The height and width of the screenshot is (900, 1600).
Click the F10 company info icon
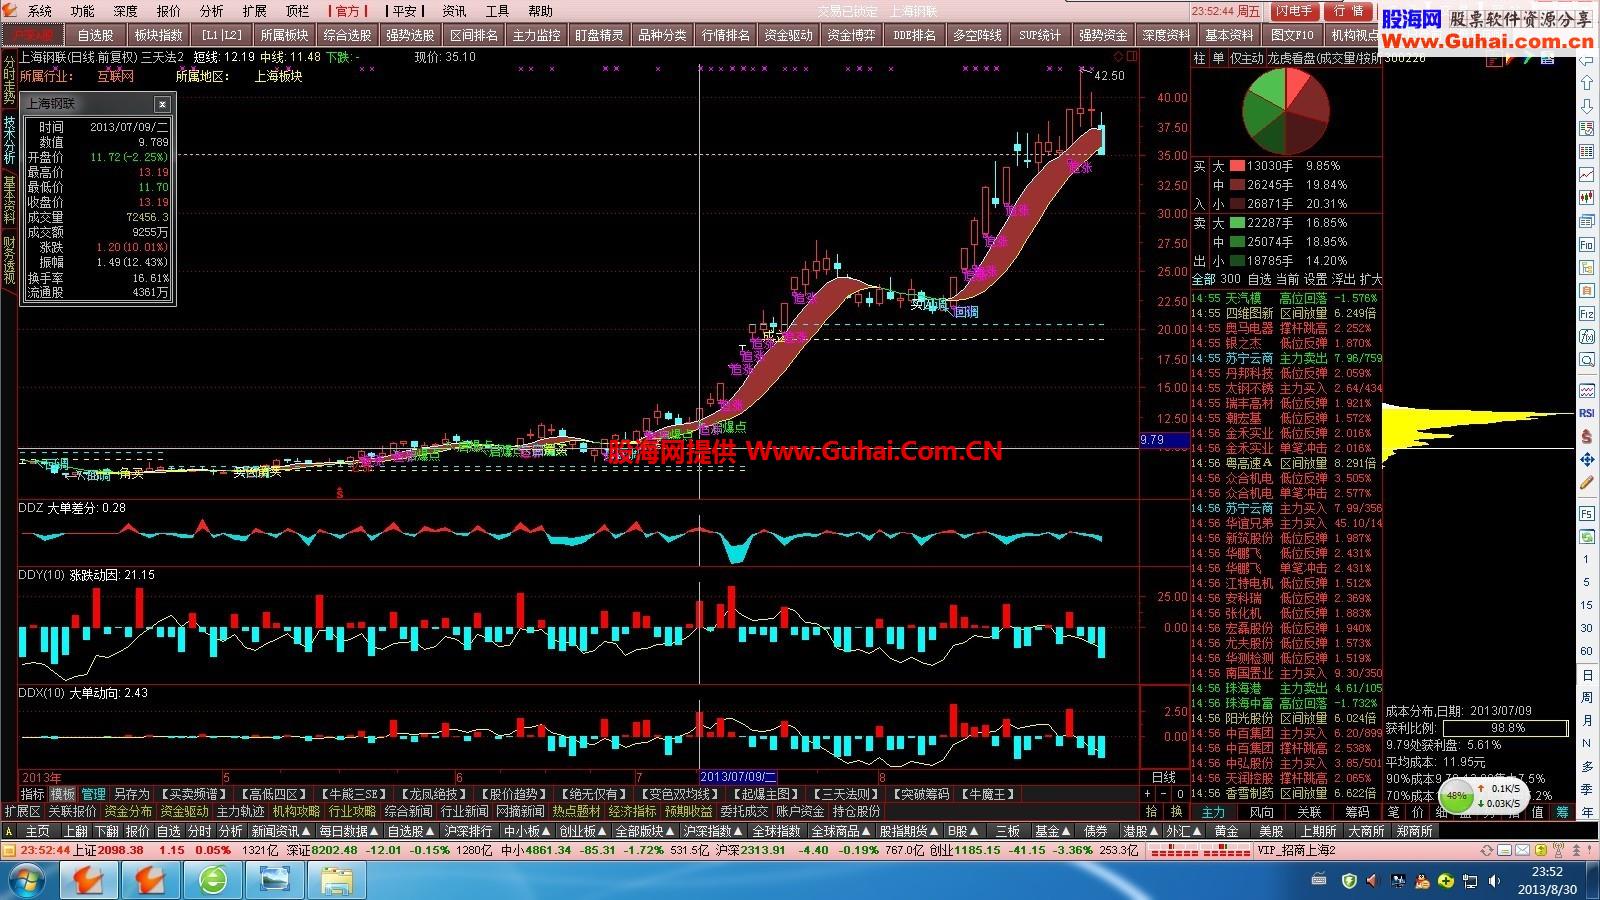[x=1586, y=245]
